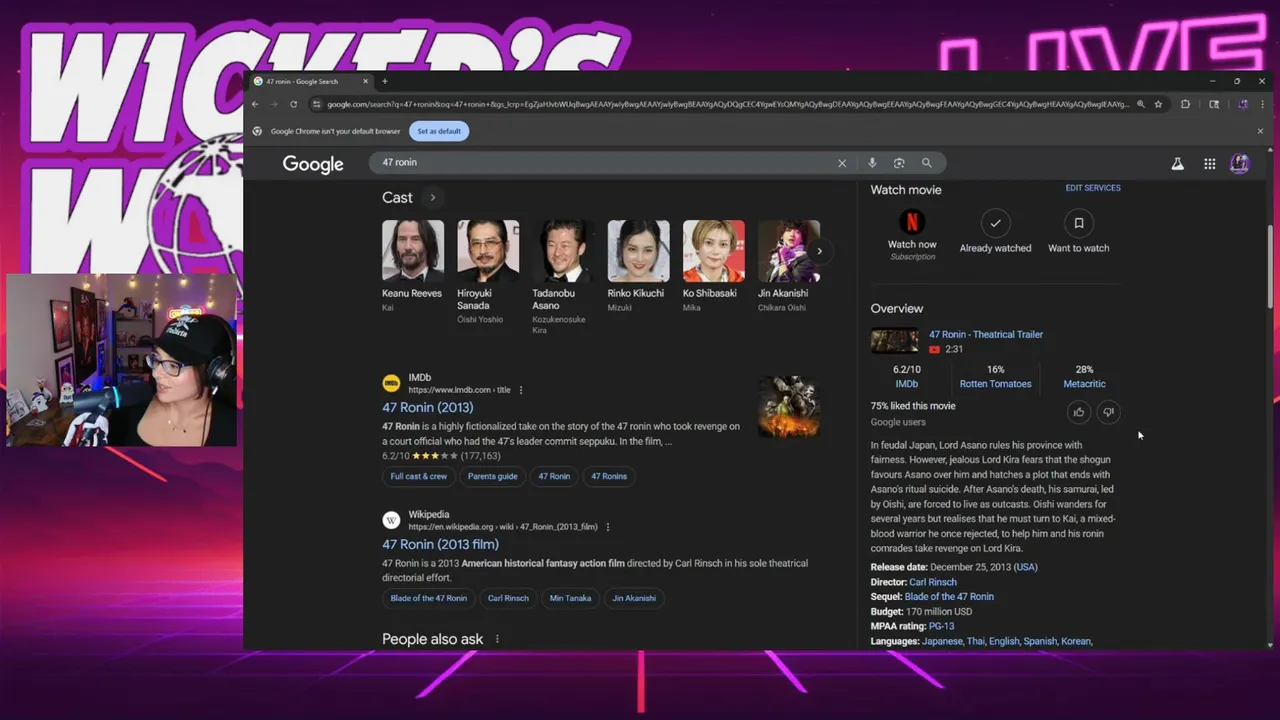
Task: Show more cast with right chevron
Action: (x=819, y=251)
